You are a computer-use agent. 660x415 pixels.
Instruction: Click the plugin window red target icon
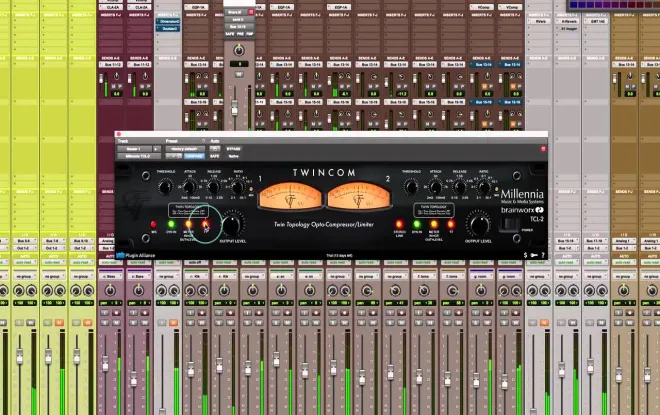pos(543,149)
